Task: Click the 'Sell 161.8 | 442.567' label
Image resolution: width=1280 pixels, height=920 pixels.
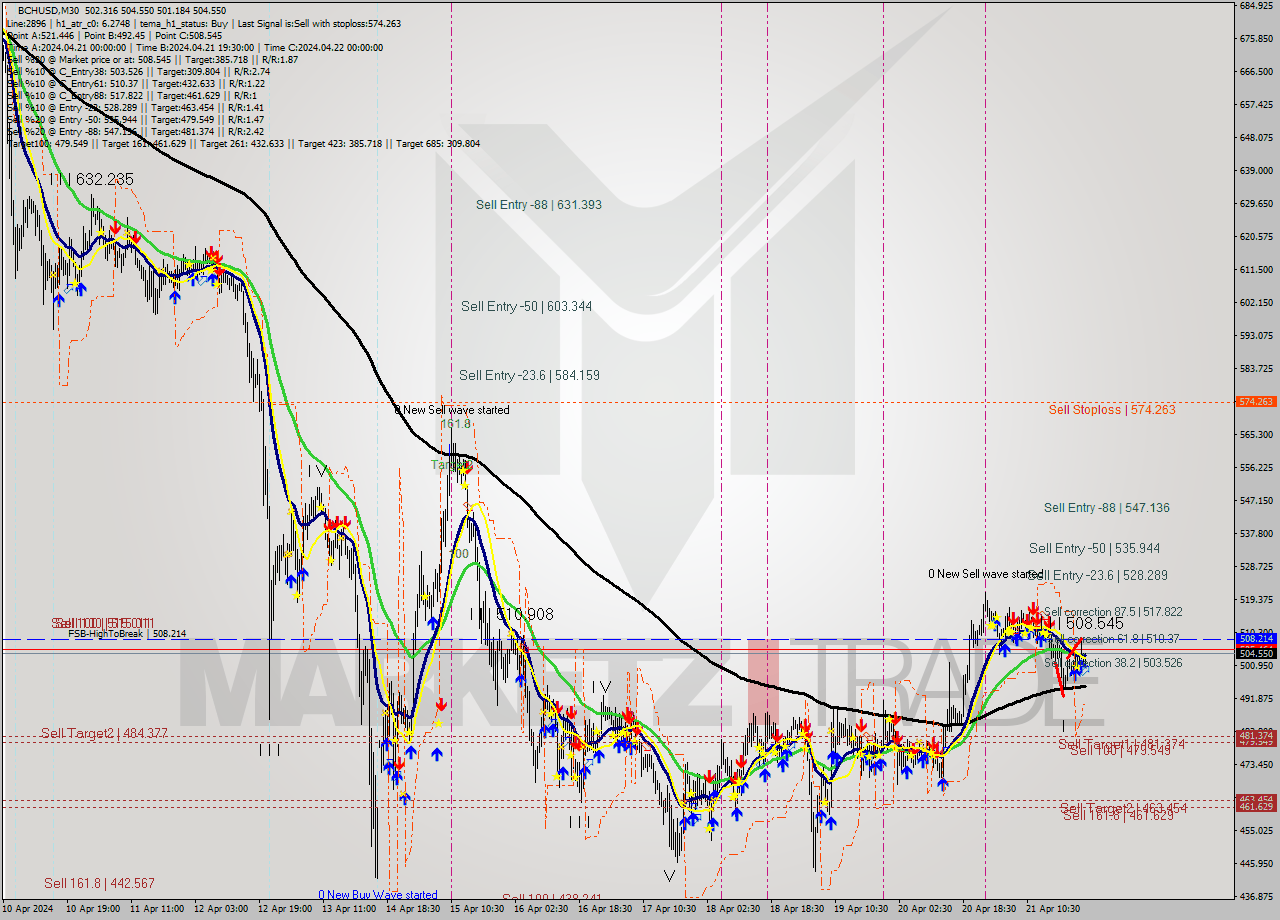Action: tap(99, 884)
